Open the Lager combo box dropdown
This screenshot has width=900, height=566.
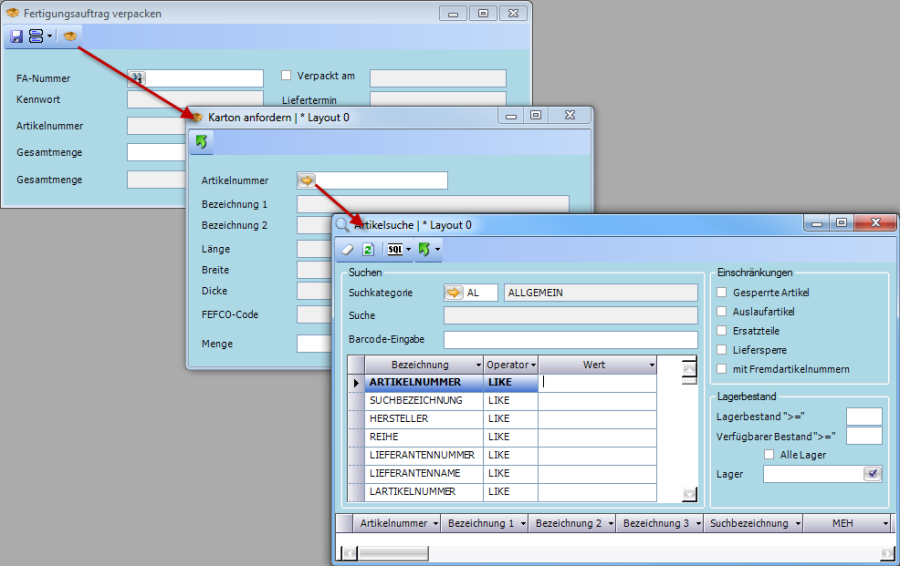point(872,474)
